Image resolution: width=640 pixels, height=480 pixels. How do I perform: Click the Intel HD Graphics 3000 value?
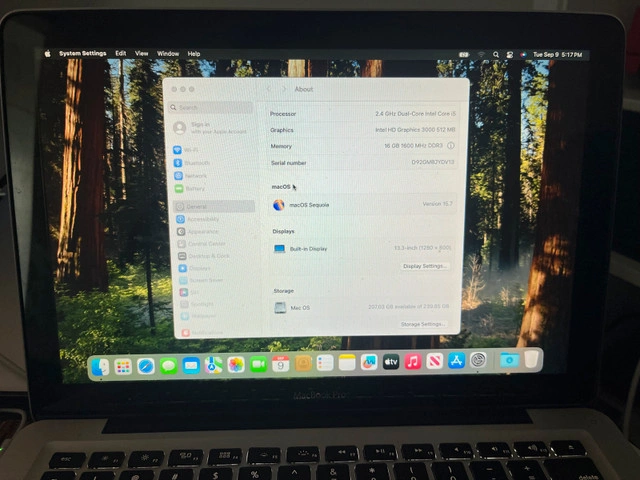415,129
